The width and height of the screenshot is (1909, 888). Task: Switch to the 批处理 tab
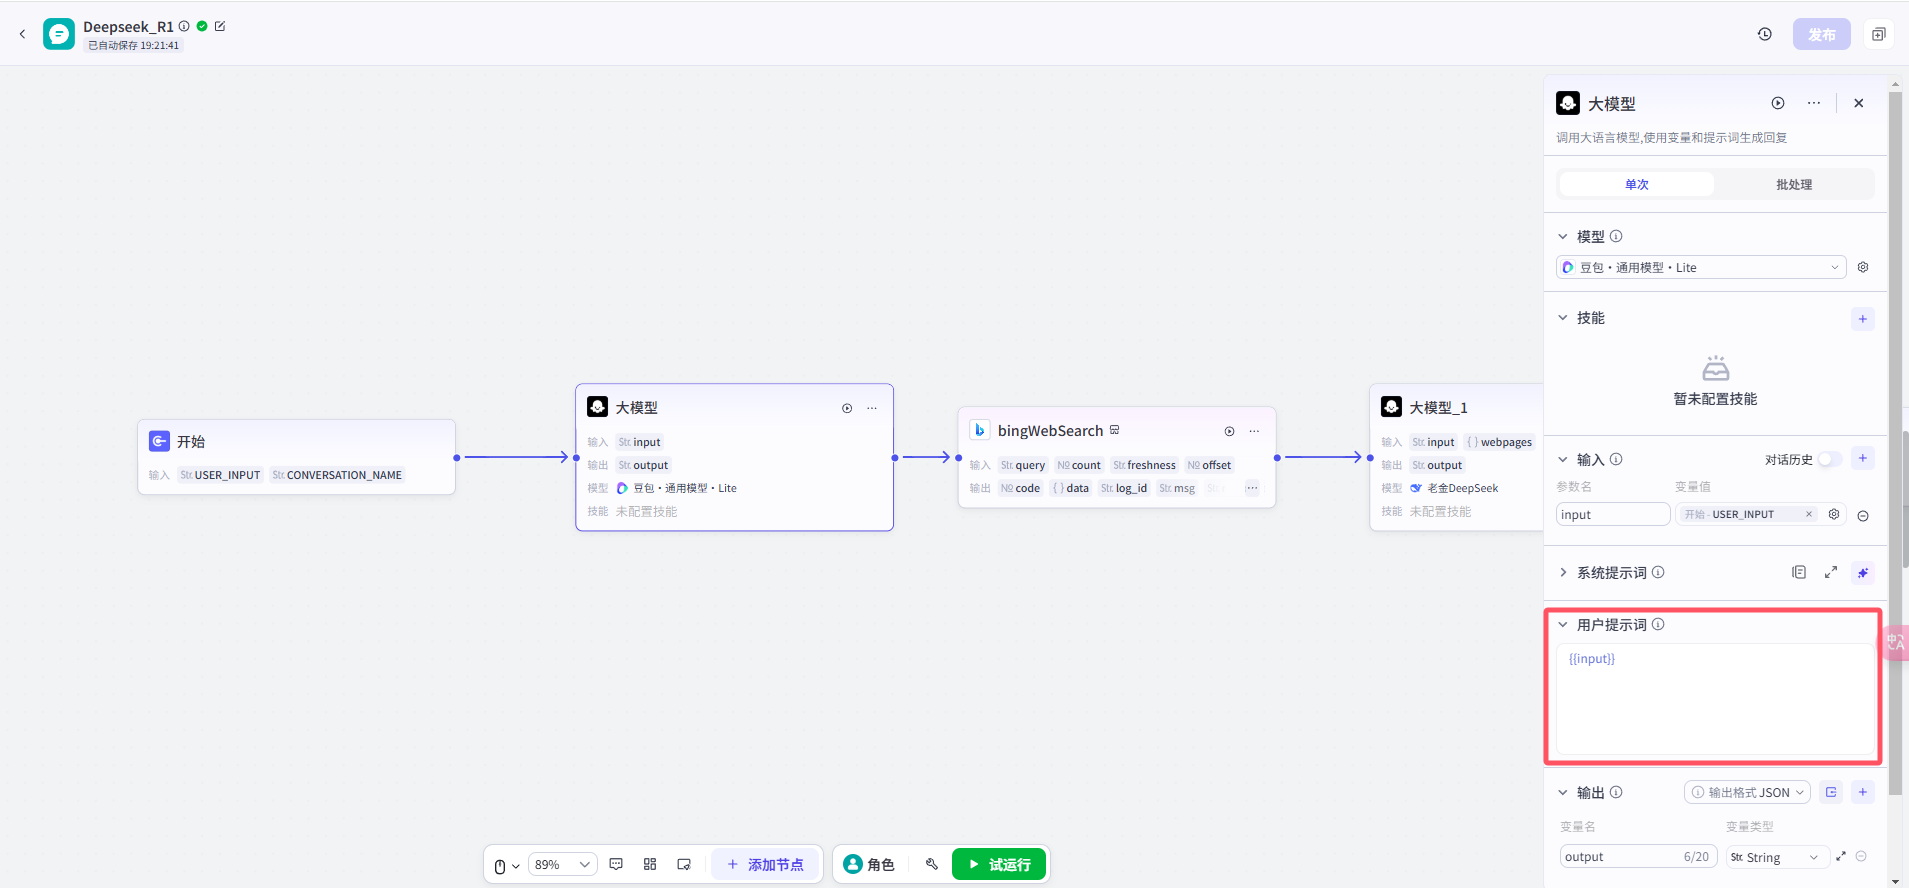tap(1794, 184)
